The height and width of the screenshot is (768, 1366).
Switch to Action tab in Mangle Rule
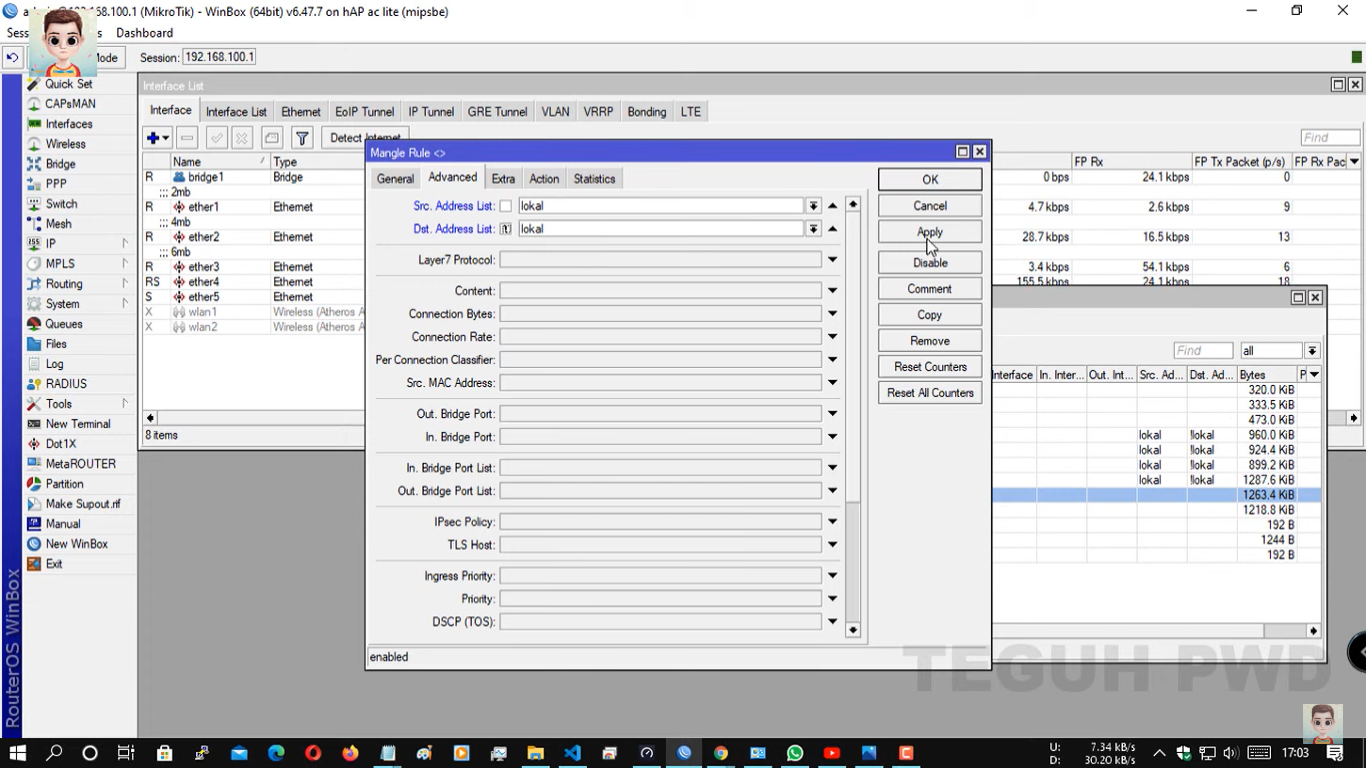pos(544,179)
